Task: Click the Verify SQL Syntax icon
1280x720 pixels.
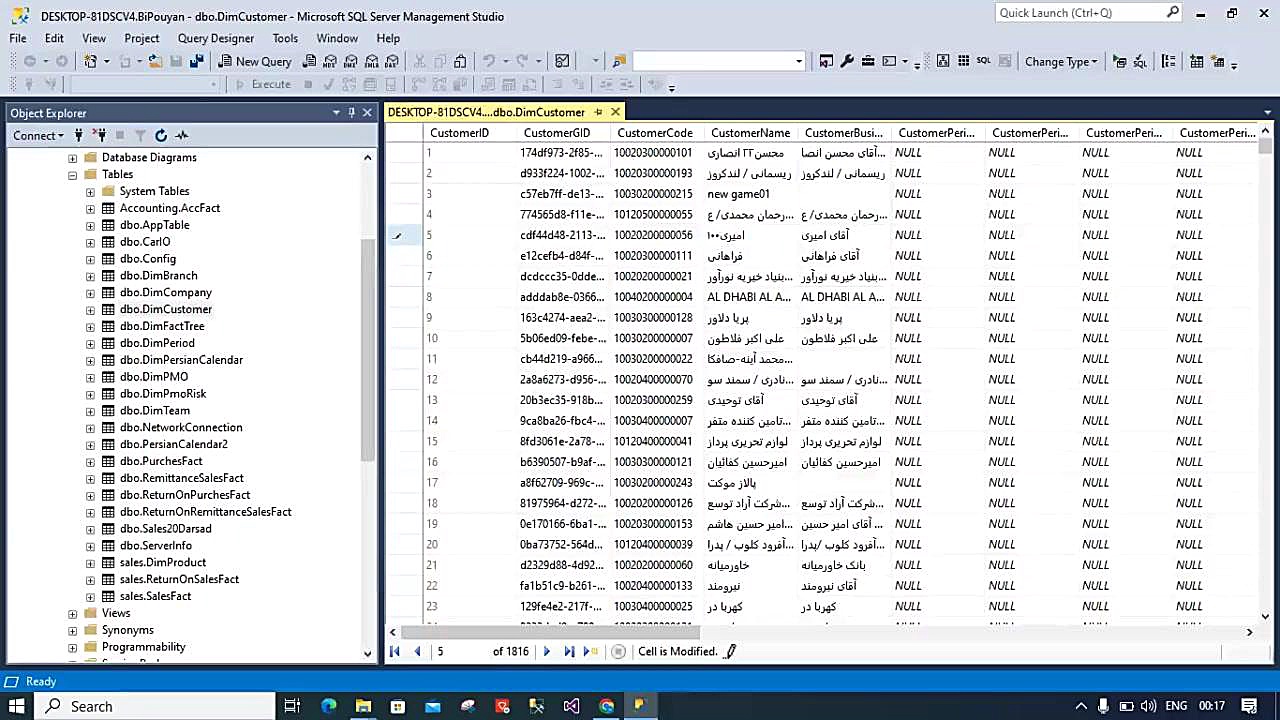Action: click(1140, 61)
